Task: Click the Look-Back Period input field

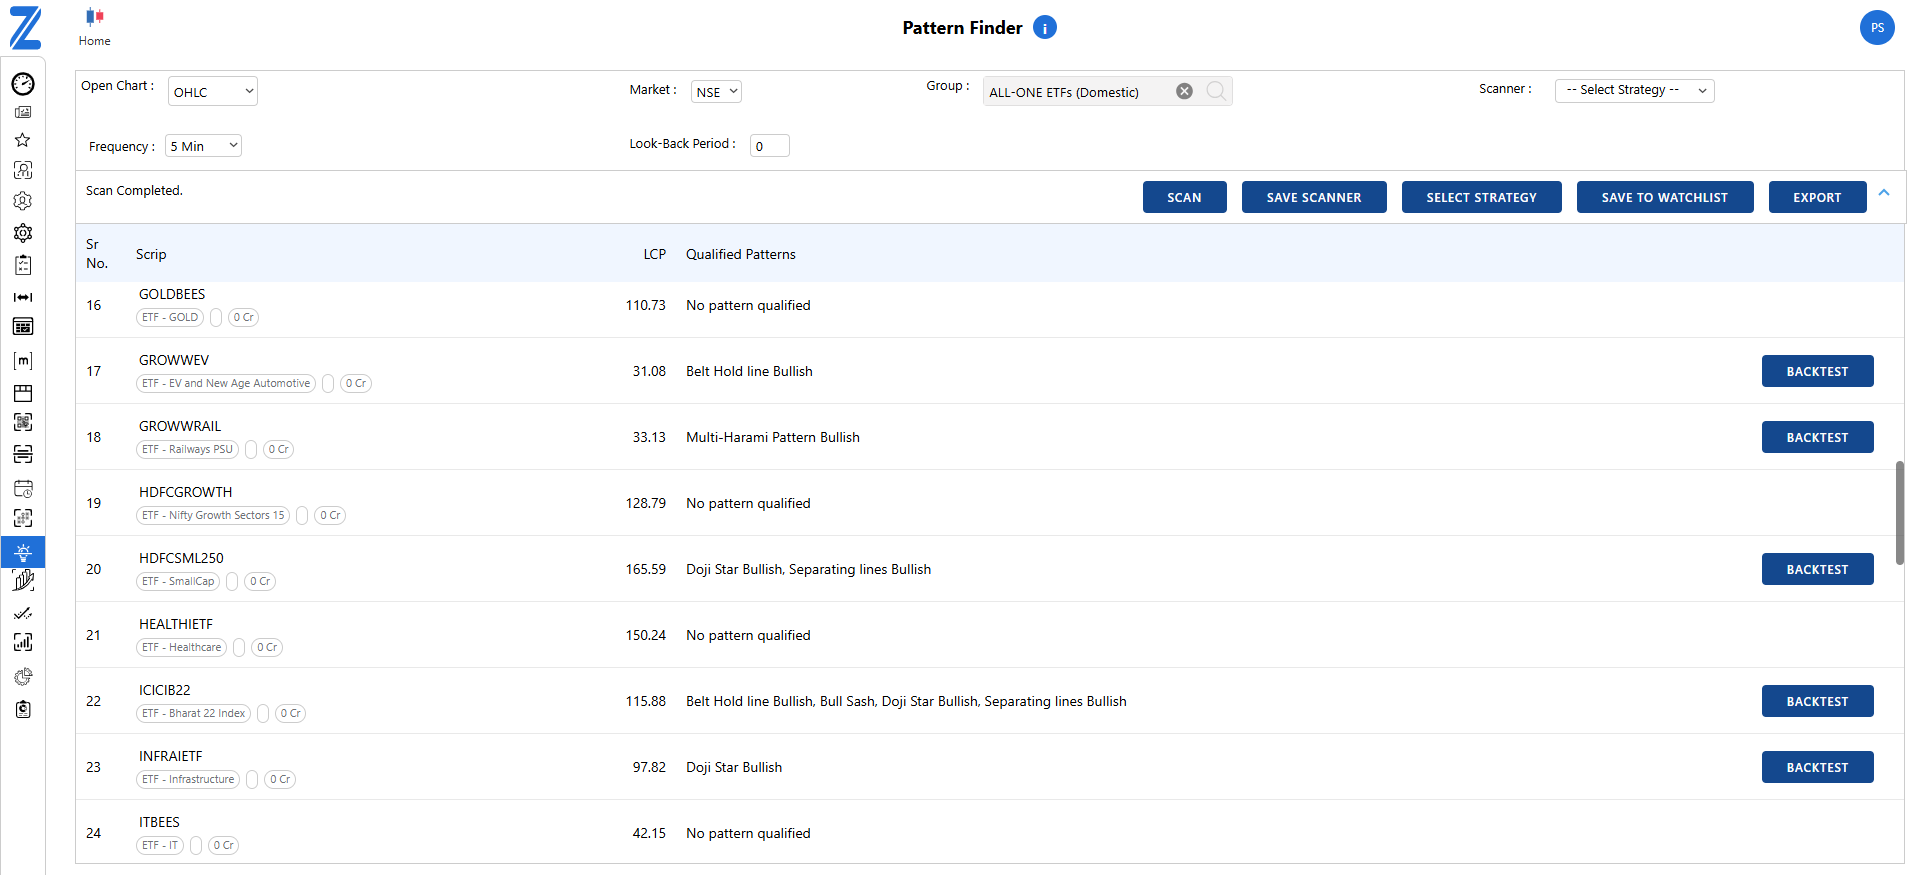Action: click(769, 146)
